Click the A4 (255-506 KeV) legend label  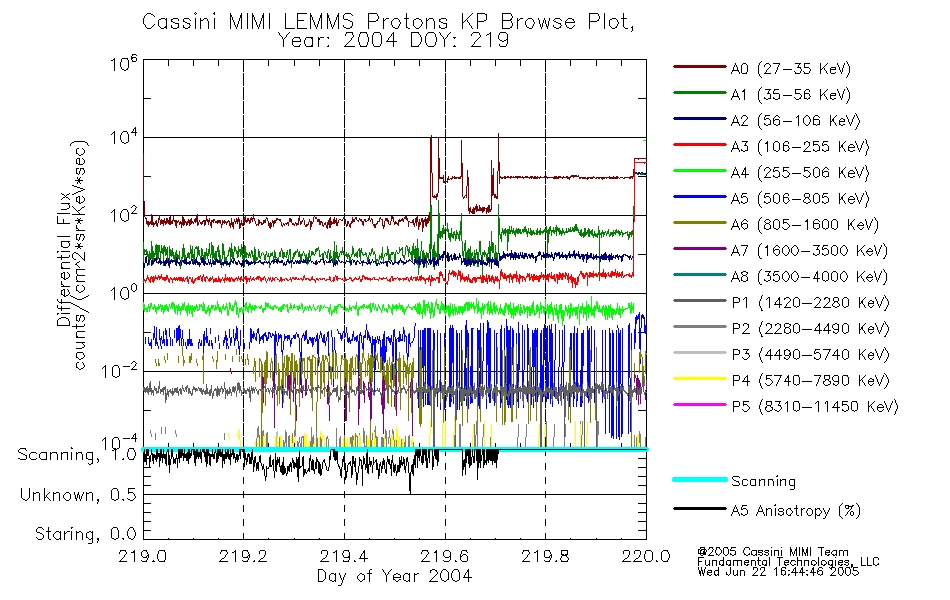click(x=800, y=173)
